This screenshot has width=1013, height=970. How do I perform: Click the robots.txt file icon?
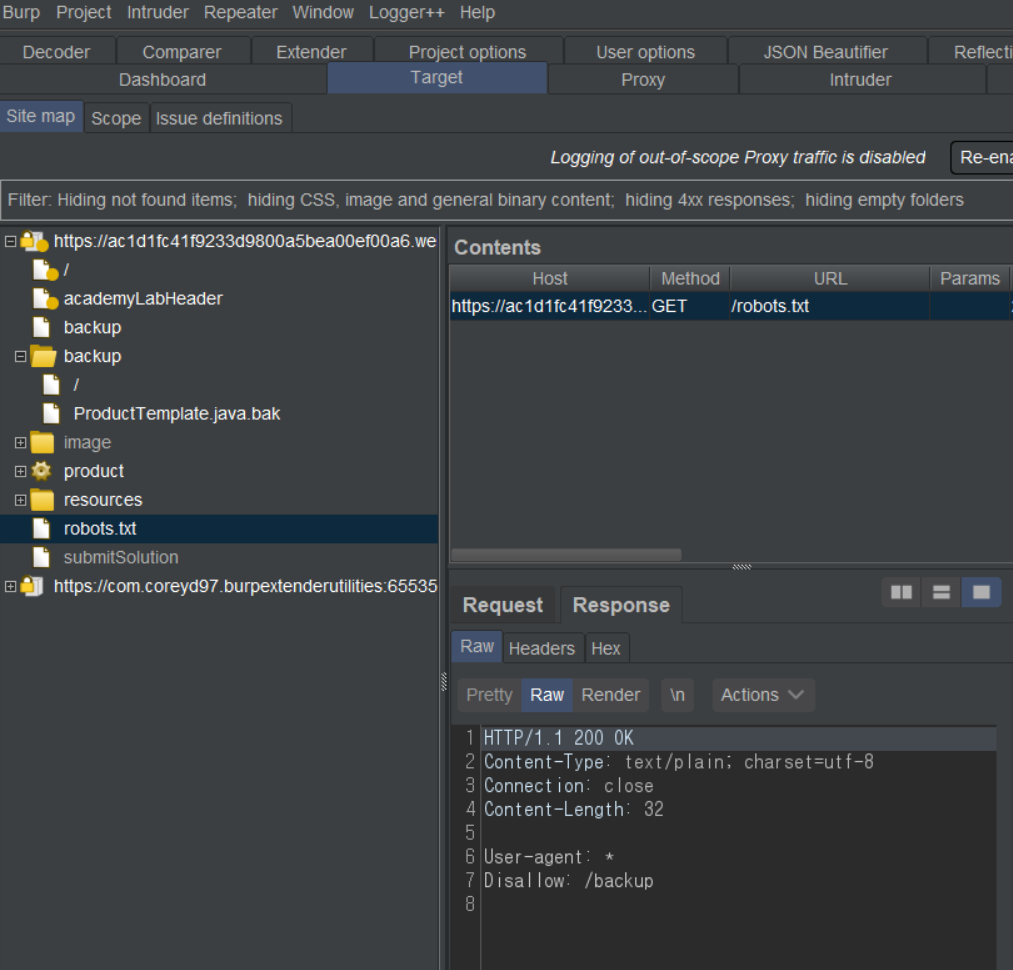coord(41,528)
